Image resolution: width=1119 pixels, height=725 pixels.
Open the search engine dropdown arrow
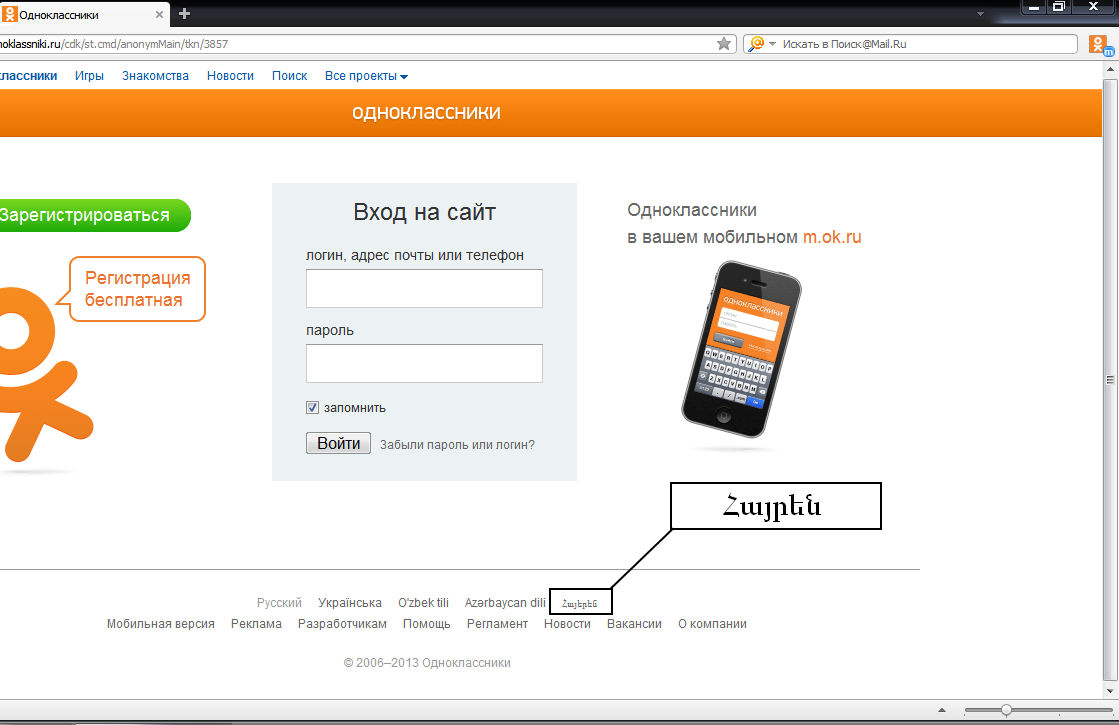tap(772, 44)
